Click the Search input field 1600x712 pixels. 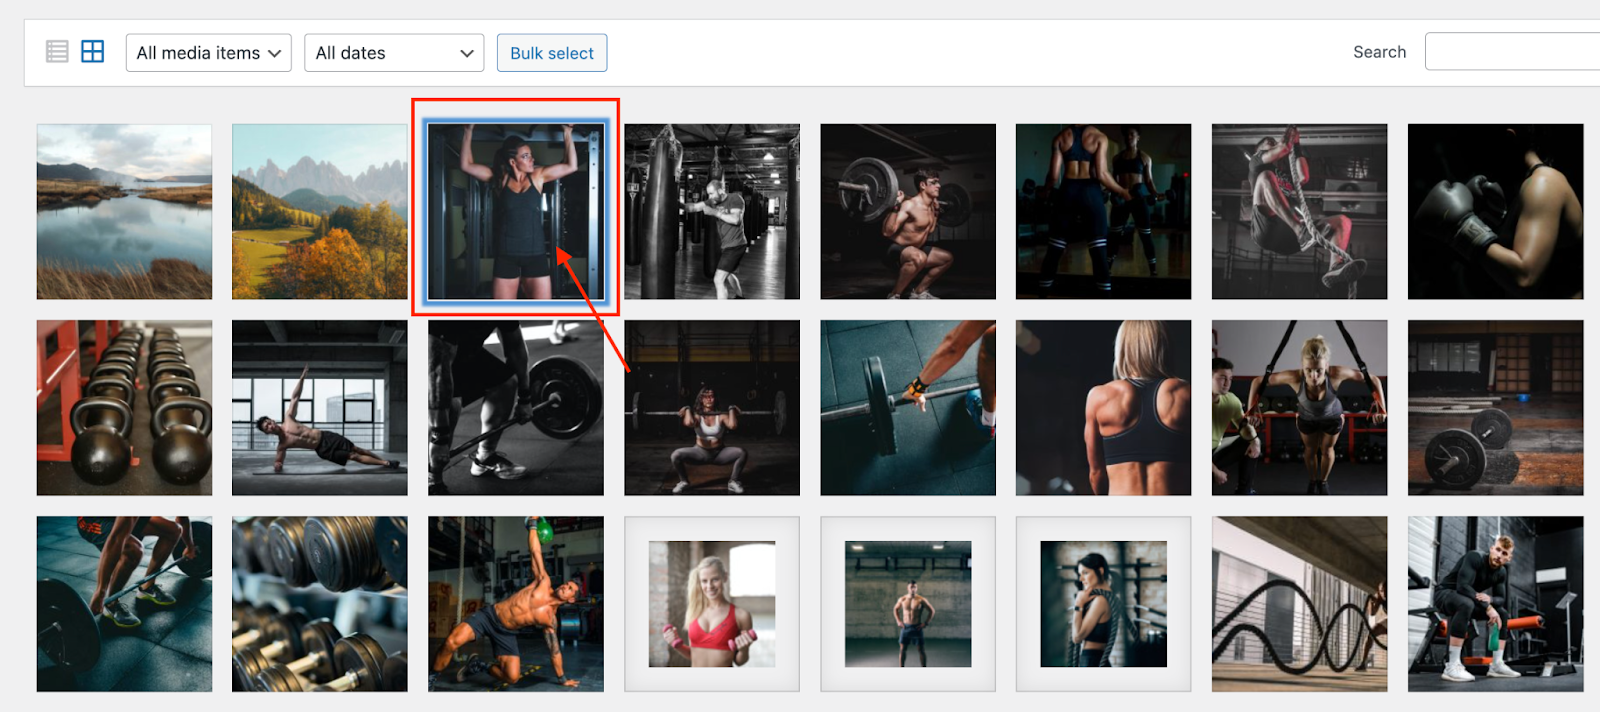pyautogui.click(x=1512, y=52)
